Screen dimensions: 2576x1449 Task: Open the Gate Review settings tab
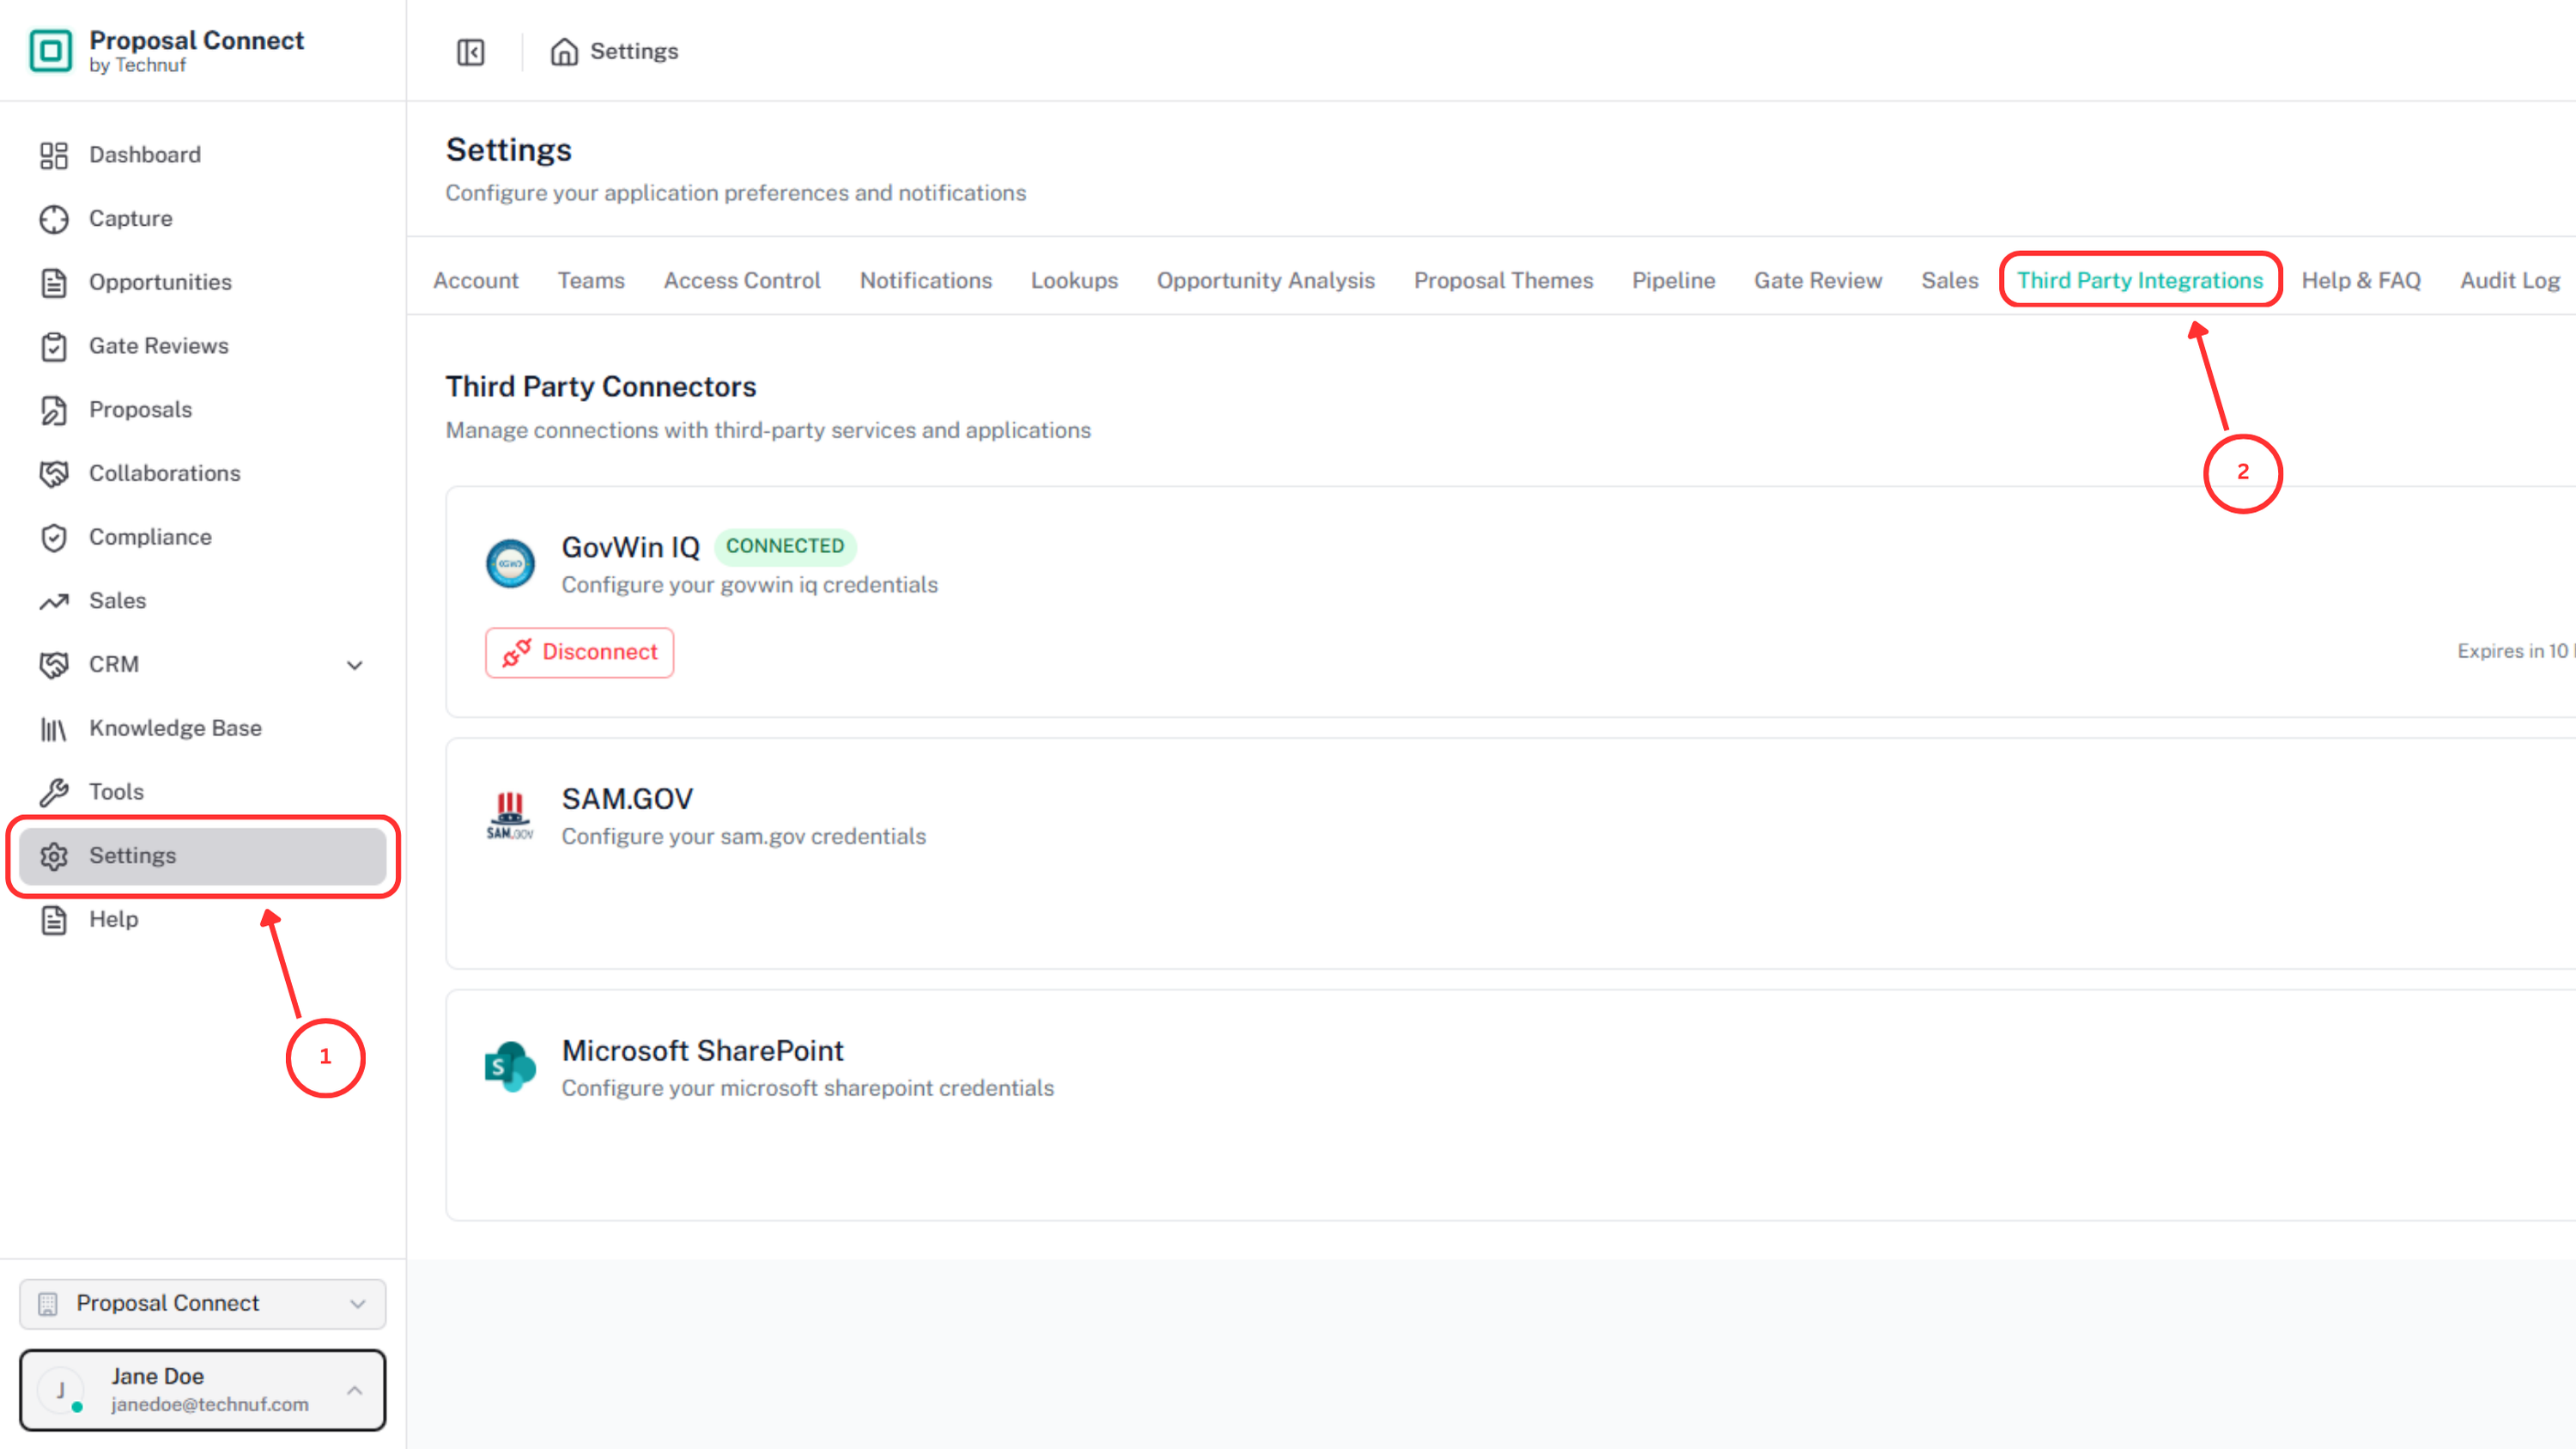(1818, 281)
